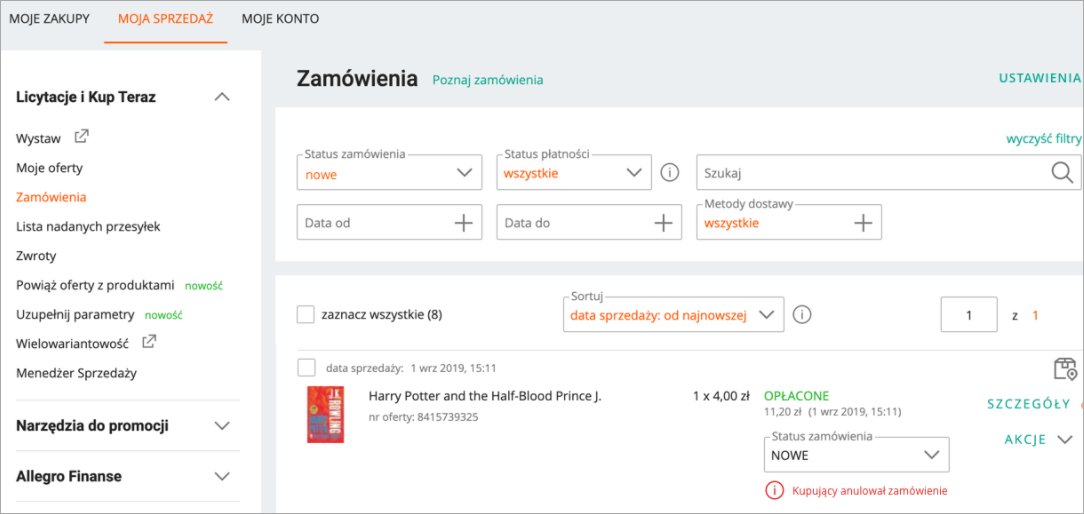Image resolution: width=1084 pixels, height=514 pixels.
Task: Click plus icon in Metody dostawy field
Action: click(x=863, y=223)
